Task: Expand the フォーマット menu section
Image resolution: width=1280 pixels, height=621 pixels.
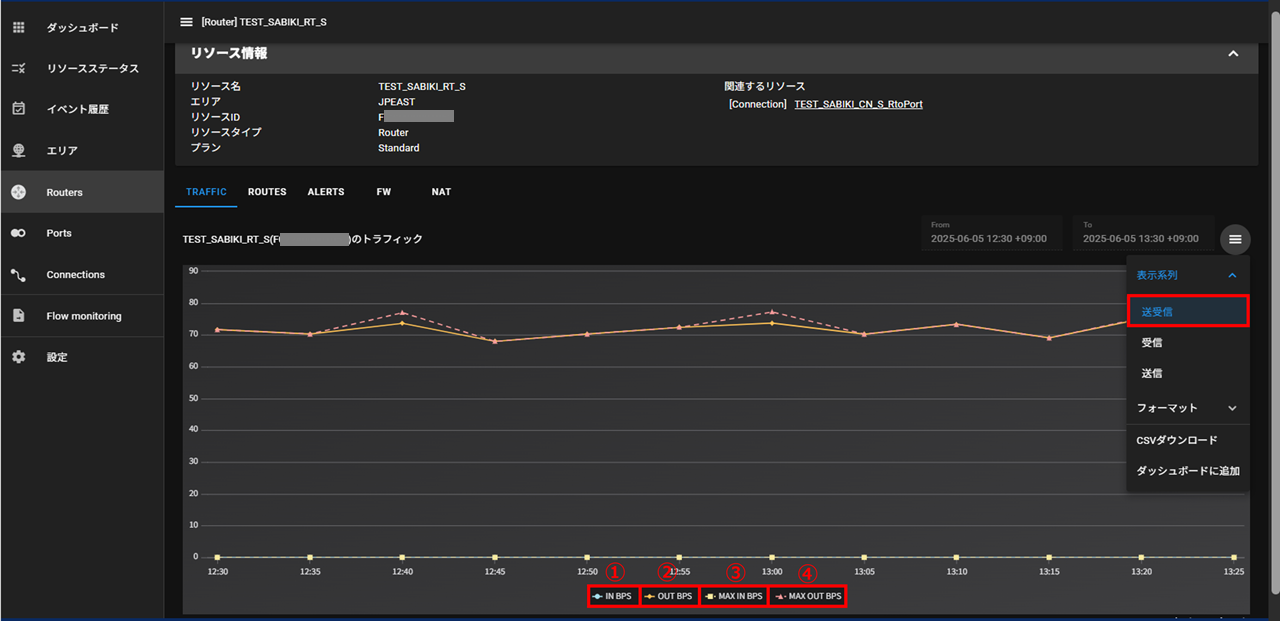Action: (1232, 408)
